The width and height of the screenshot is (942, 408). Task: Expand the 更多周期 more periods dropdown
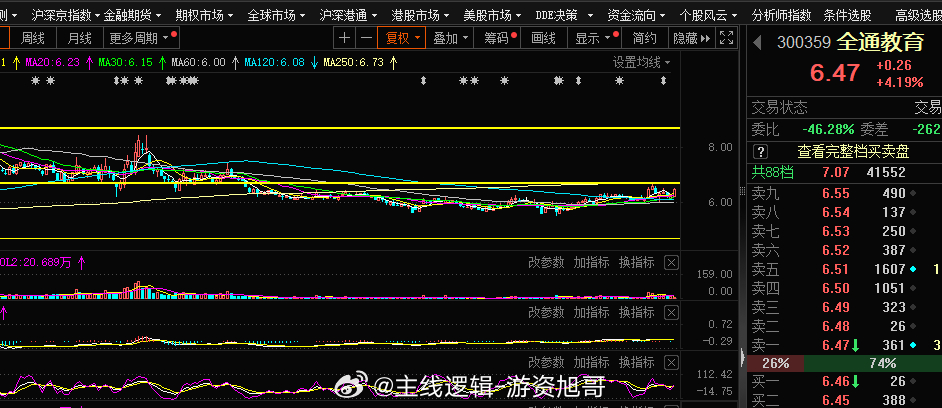coord(141,38)
